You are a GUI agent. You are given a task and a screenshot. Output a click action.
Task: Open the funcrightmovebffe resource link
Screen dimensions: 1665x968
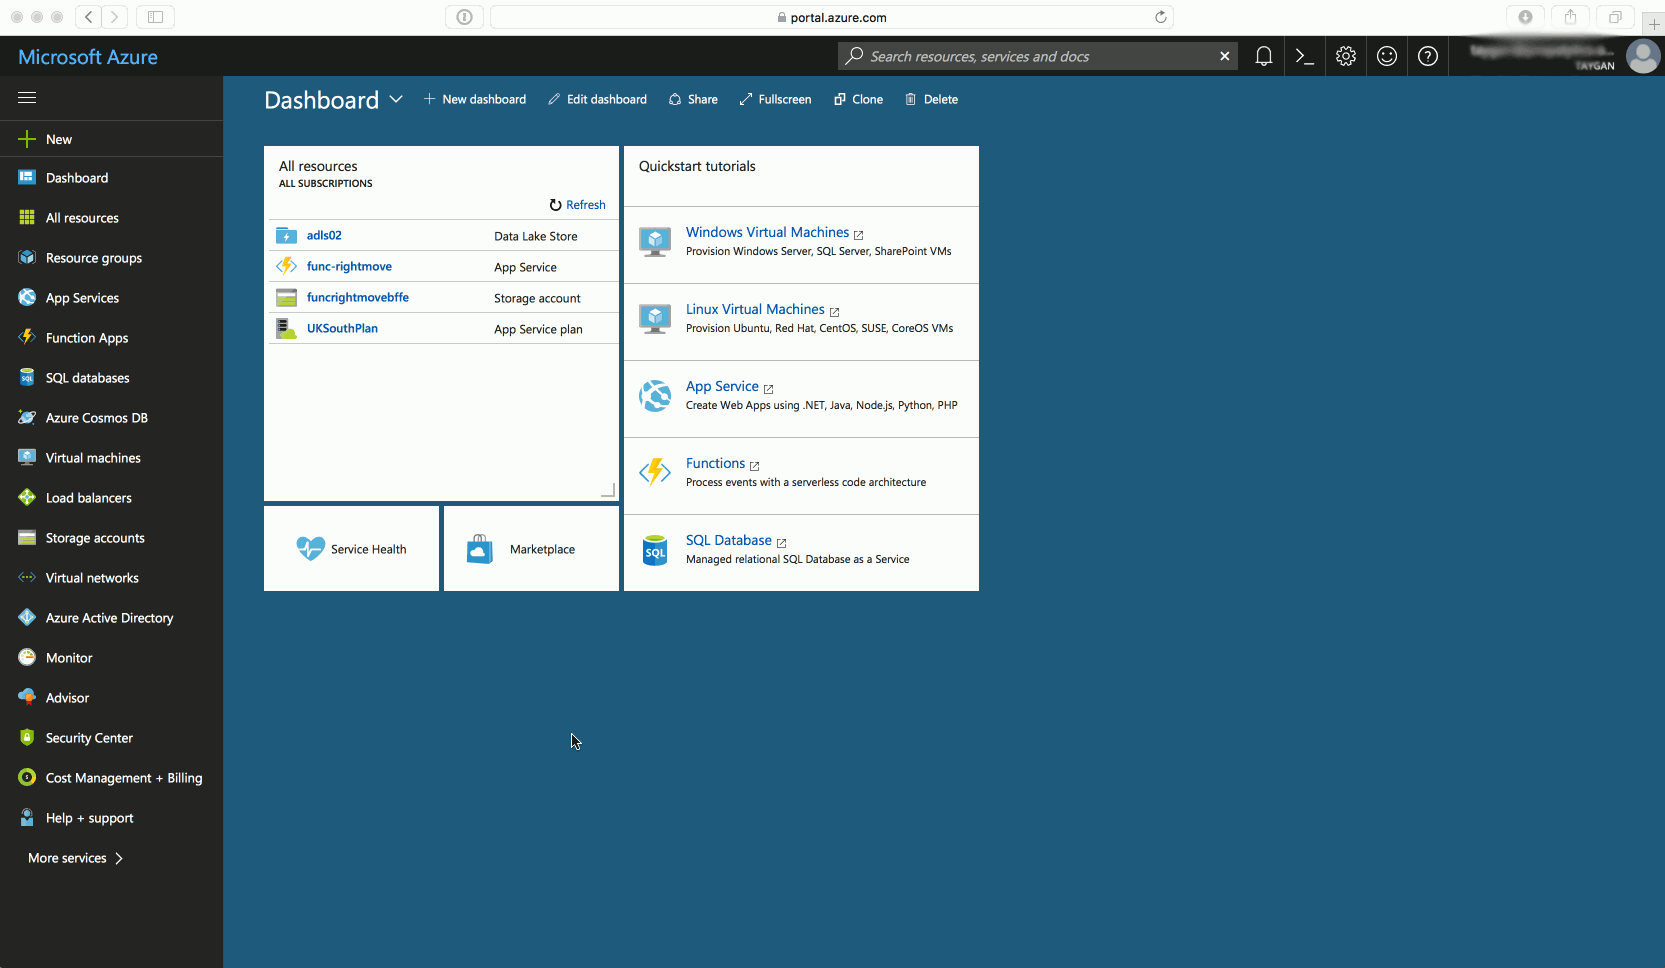pos(358,298)
